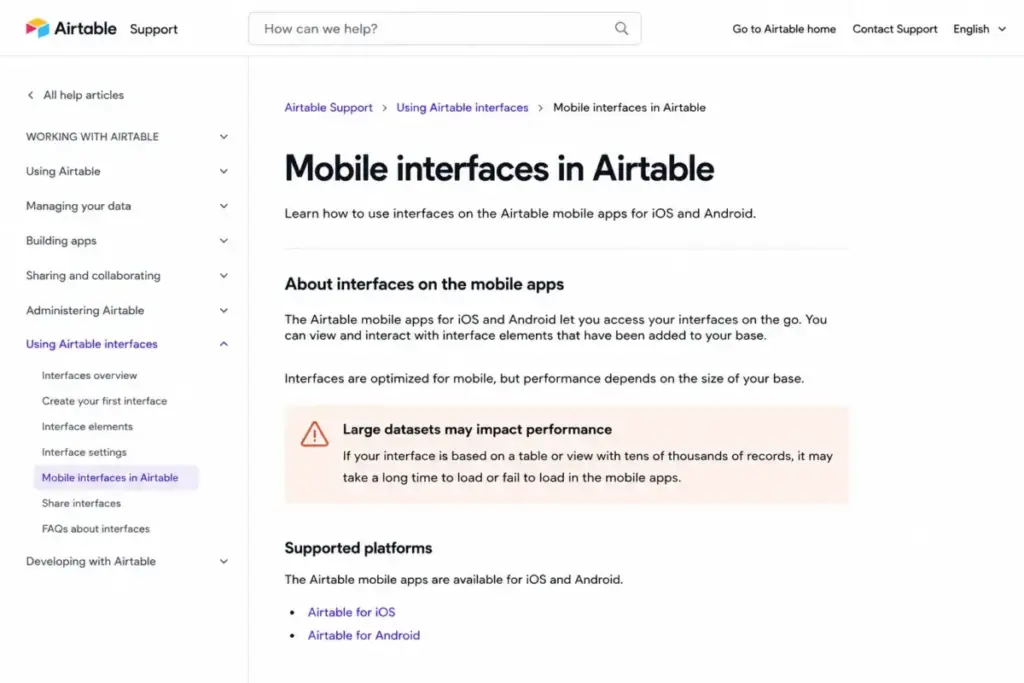Viewport: 1024px width, 683px height.
Task: Click the warning triangle icon in the callout
Action: coord(314,434)
